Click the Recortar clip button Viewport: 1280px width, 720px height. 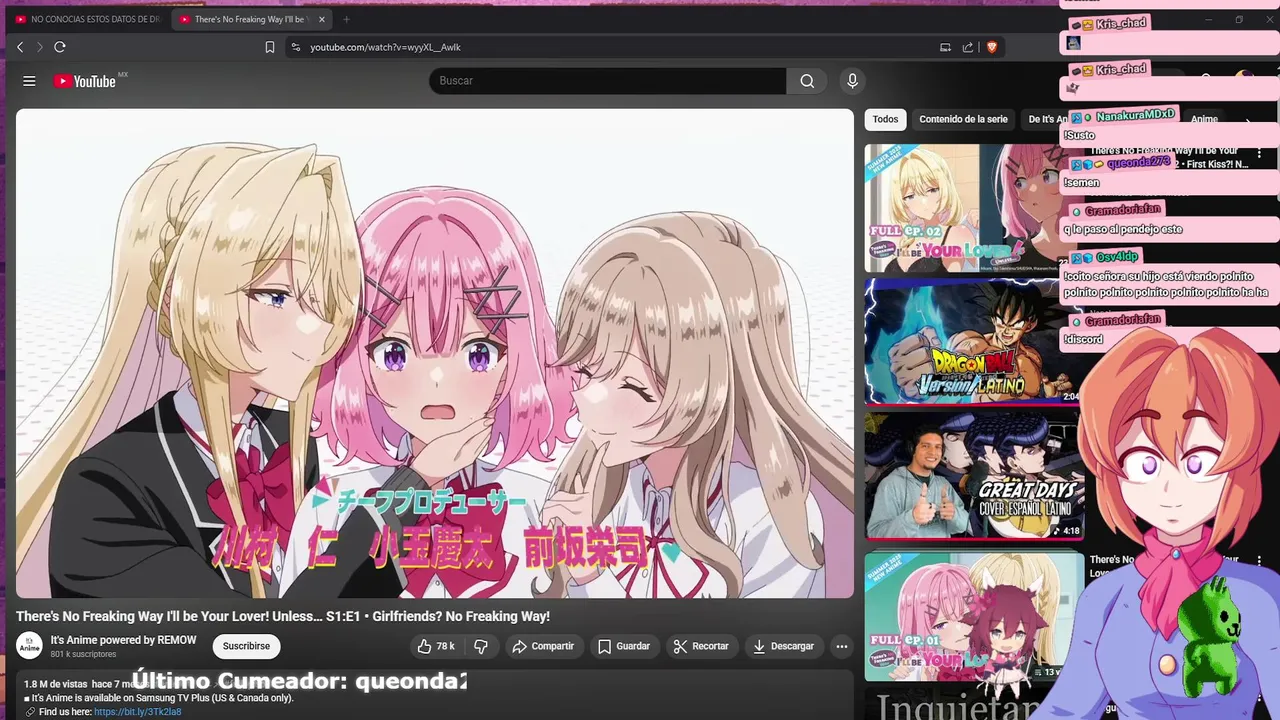point(701,646)
